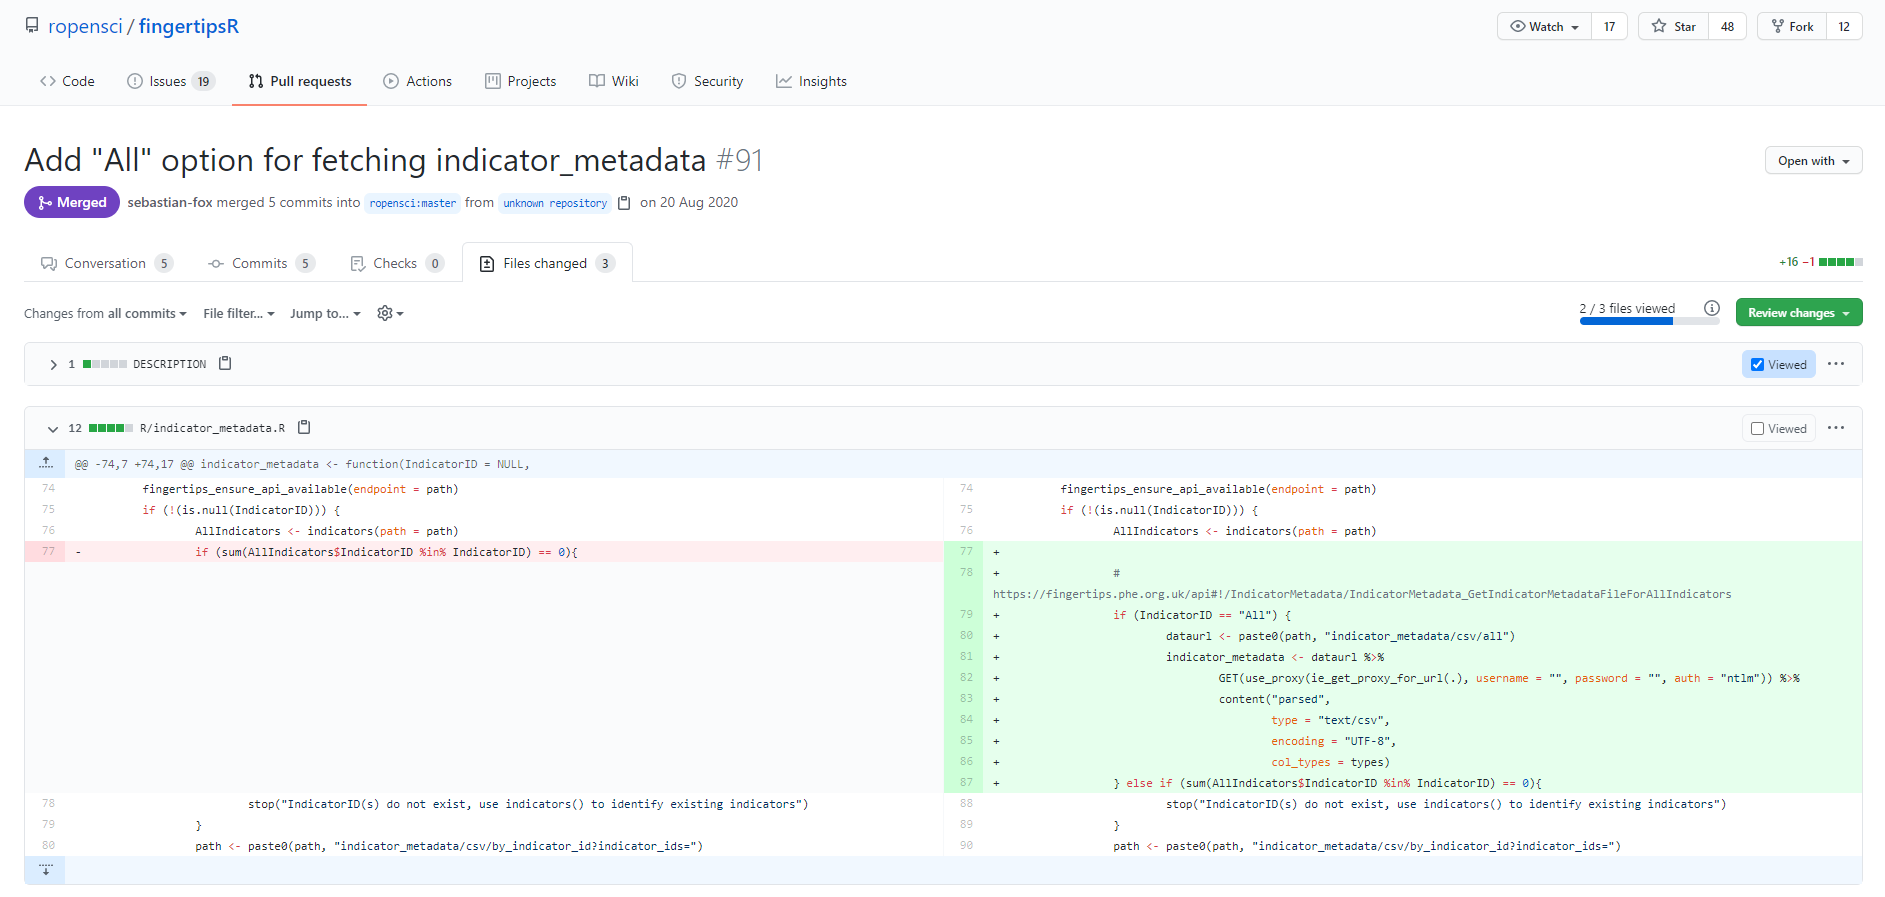Click fork count 12
Image resolution: width=1885 pixels, height=897 pixels.
(x=1844, y=26)
